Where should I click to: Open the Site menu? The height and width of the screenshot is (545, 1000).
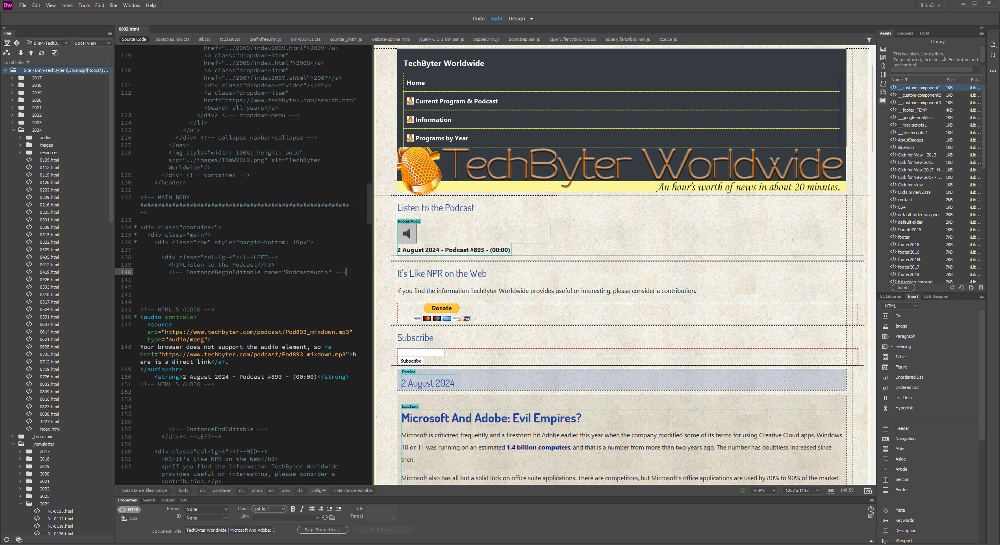pos(114,5)
